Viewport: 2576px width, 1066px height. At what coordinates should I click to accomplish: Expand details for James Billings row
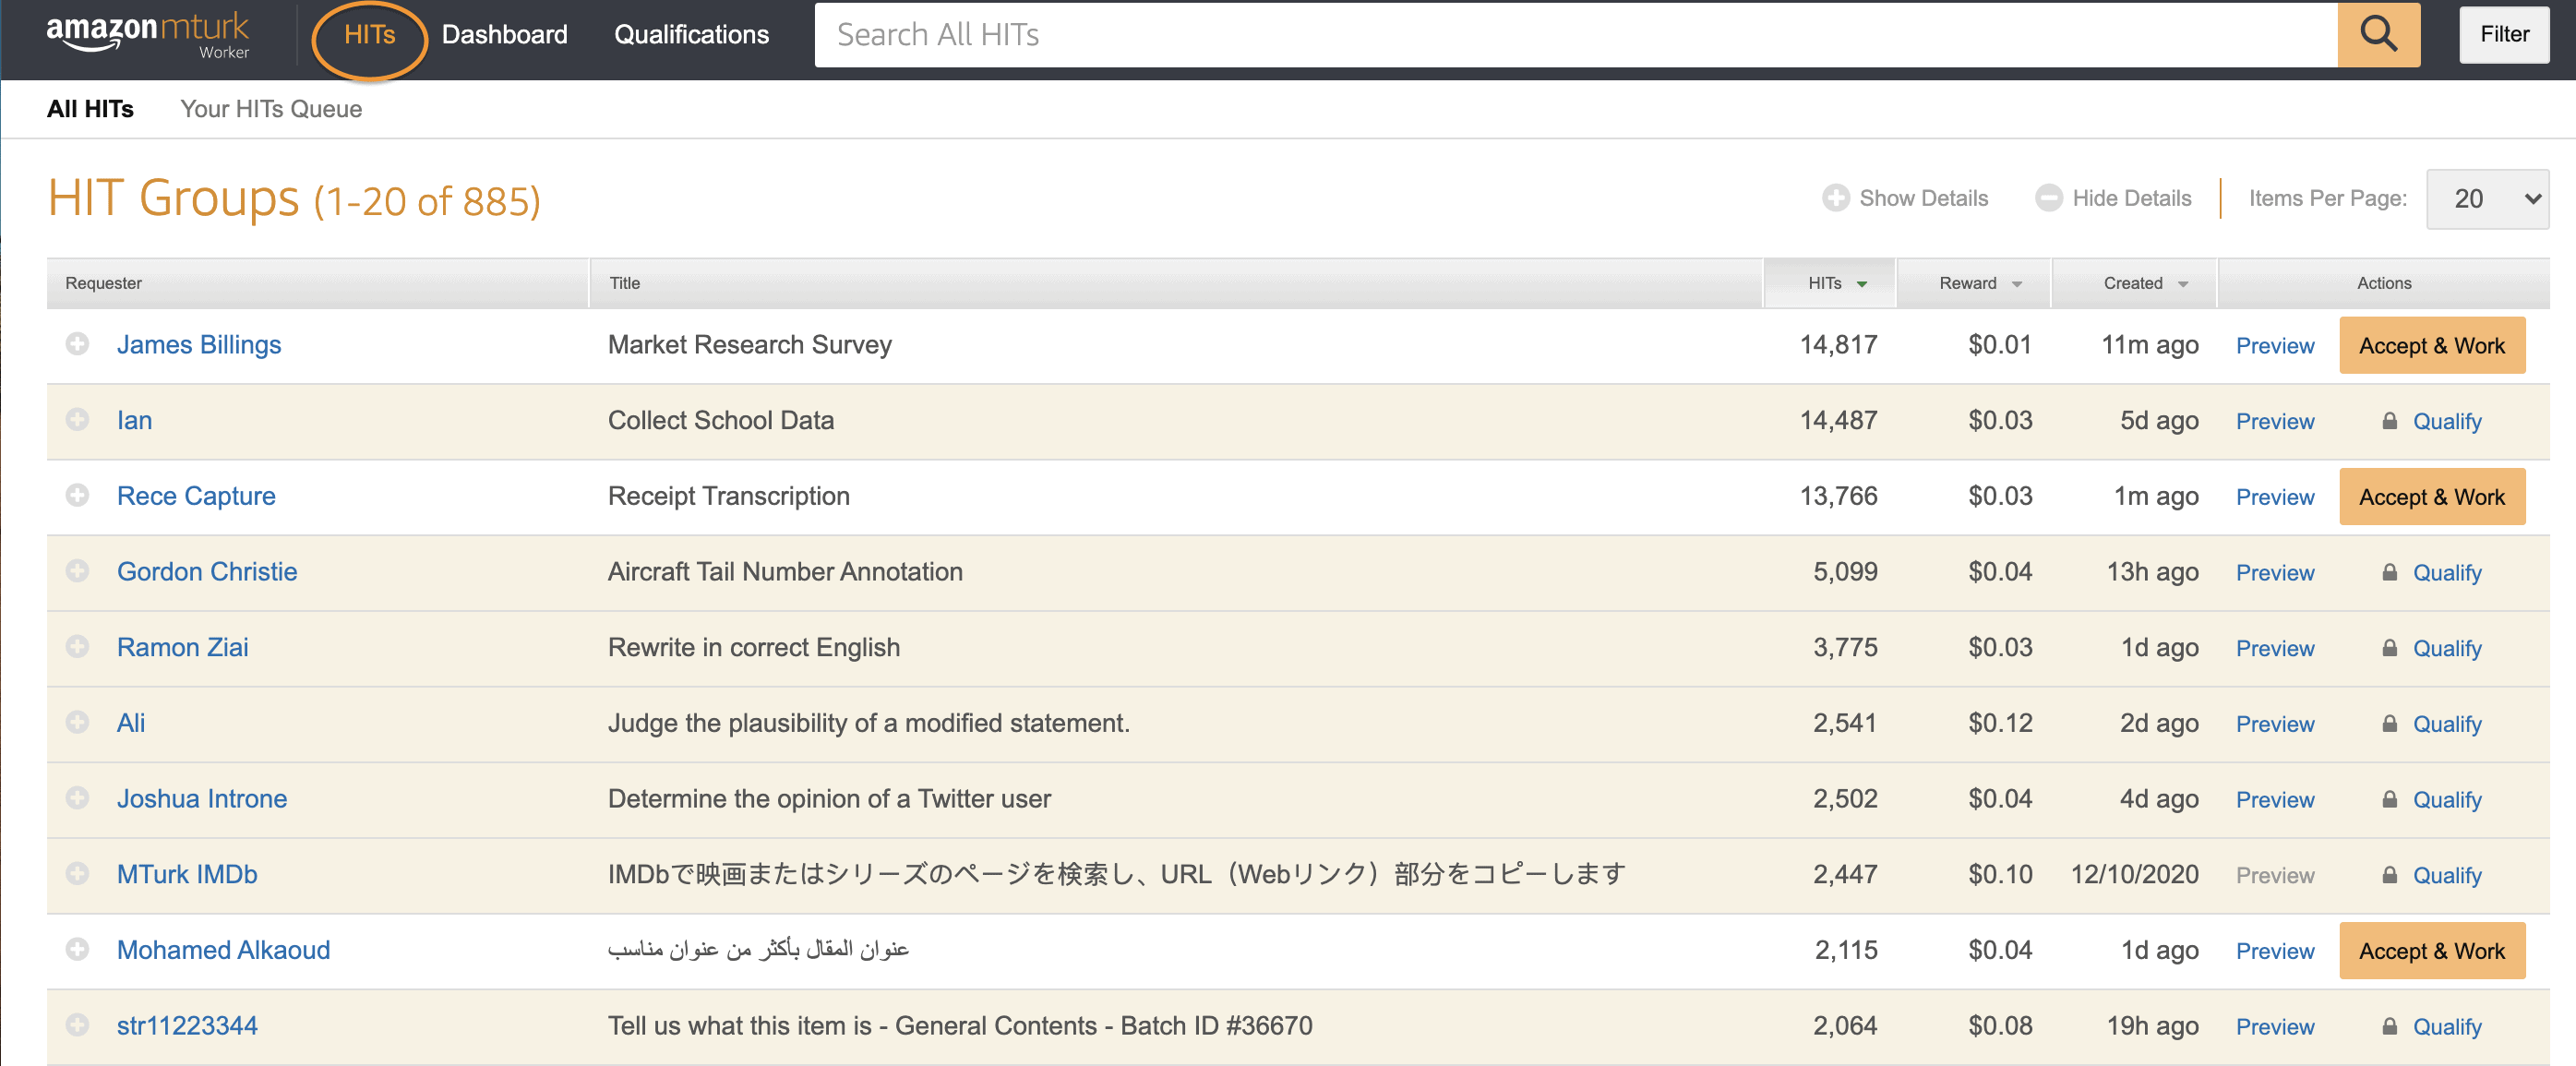(77, 344)
